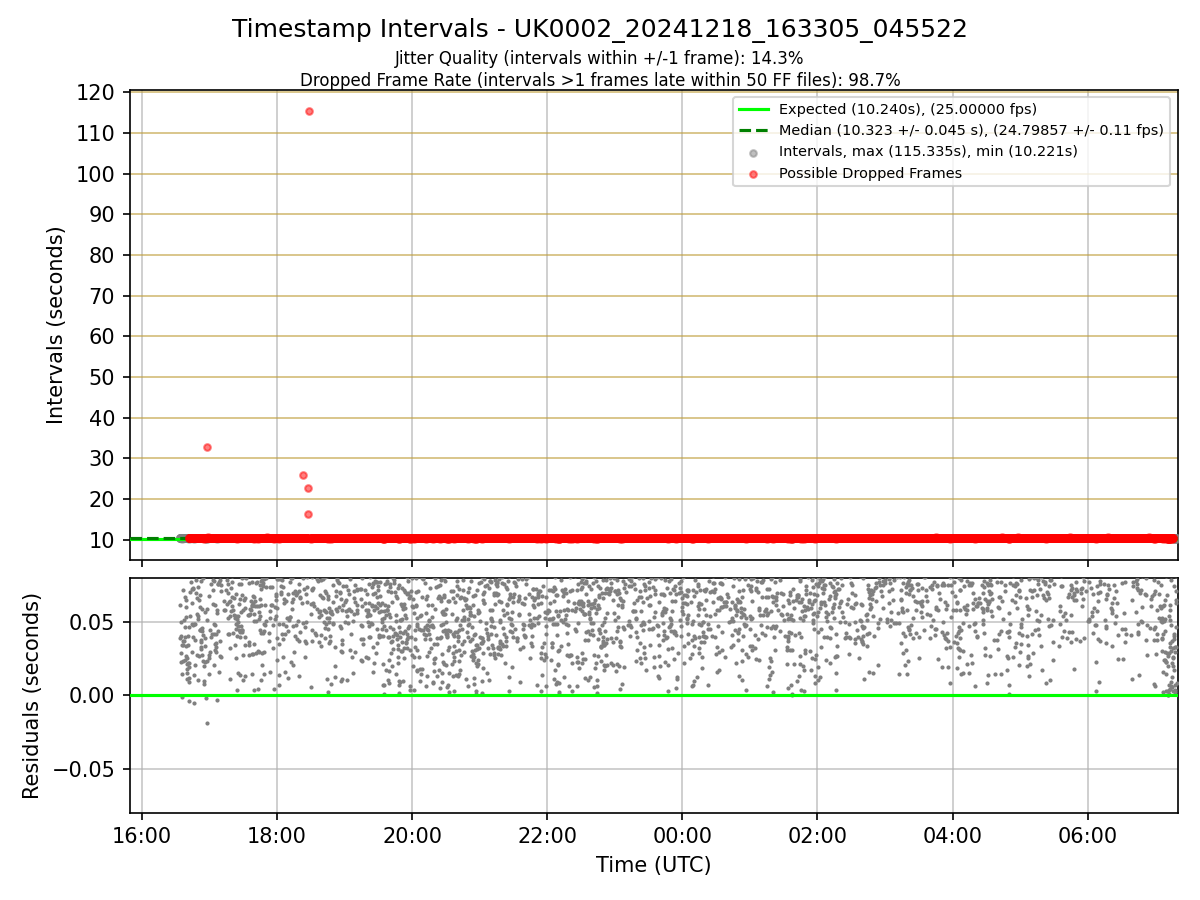Screen dimensions: 1200x900
Task: Click legend entry "Possible Dropped Frames"
Action: pos(870,173)
